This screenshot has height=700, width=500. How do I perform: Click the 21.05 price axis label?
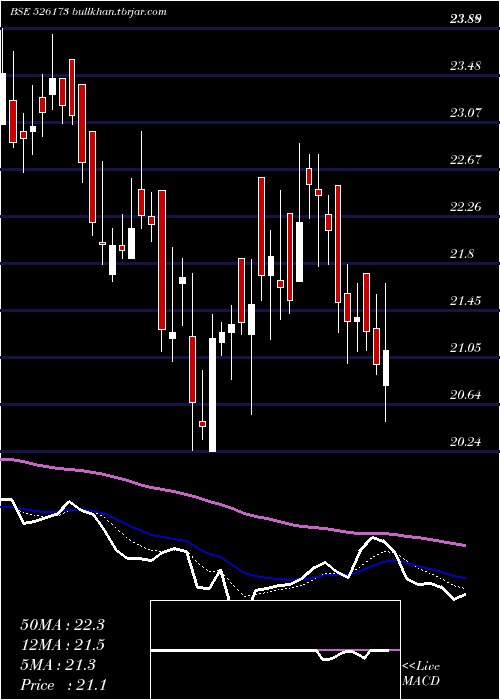465,348
